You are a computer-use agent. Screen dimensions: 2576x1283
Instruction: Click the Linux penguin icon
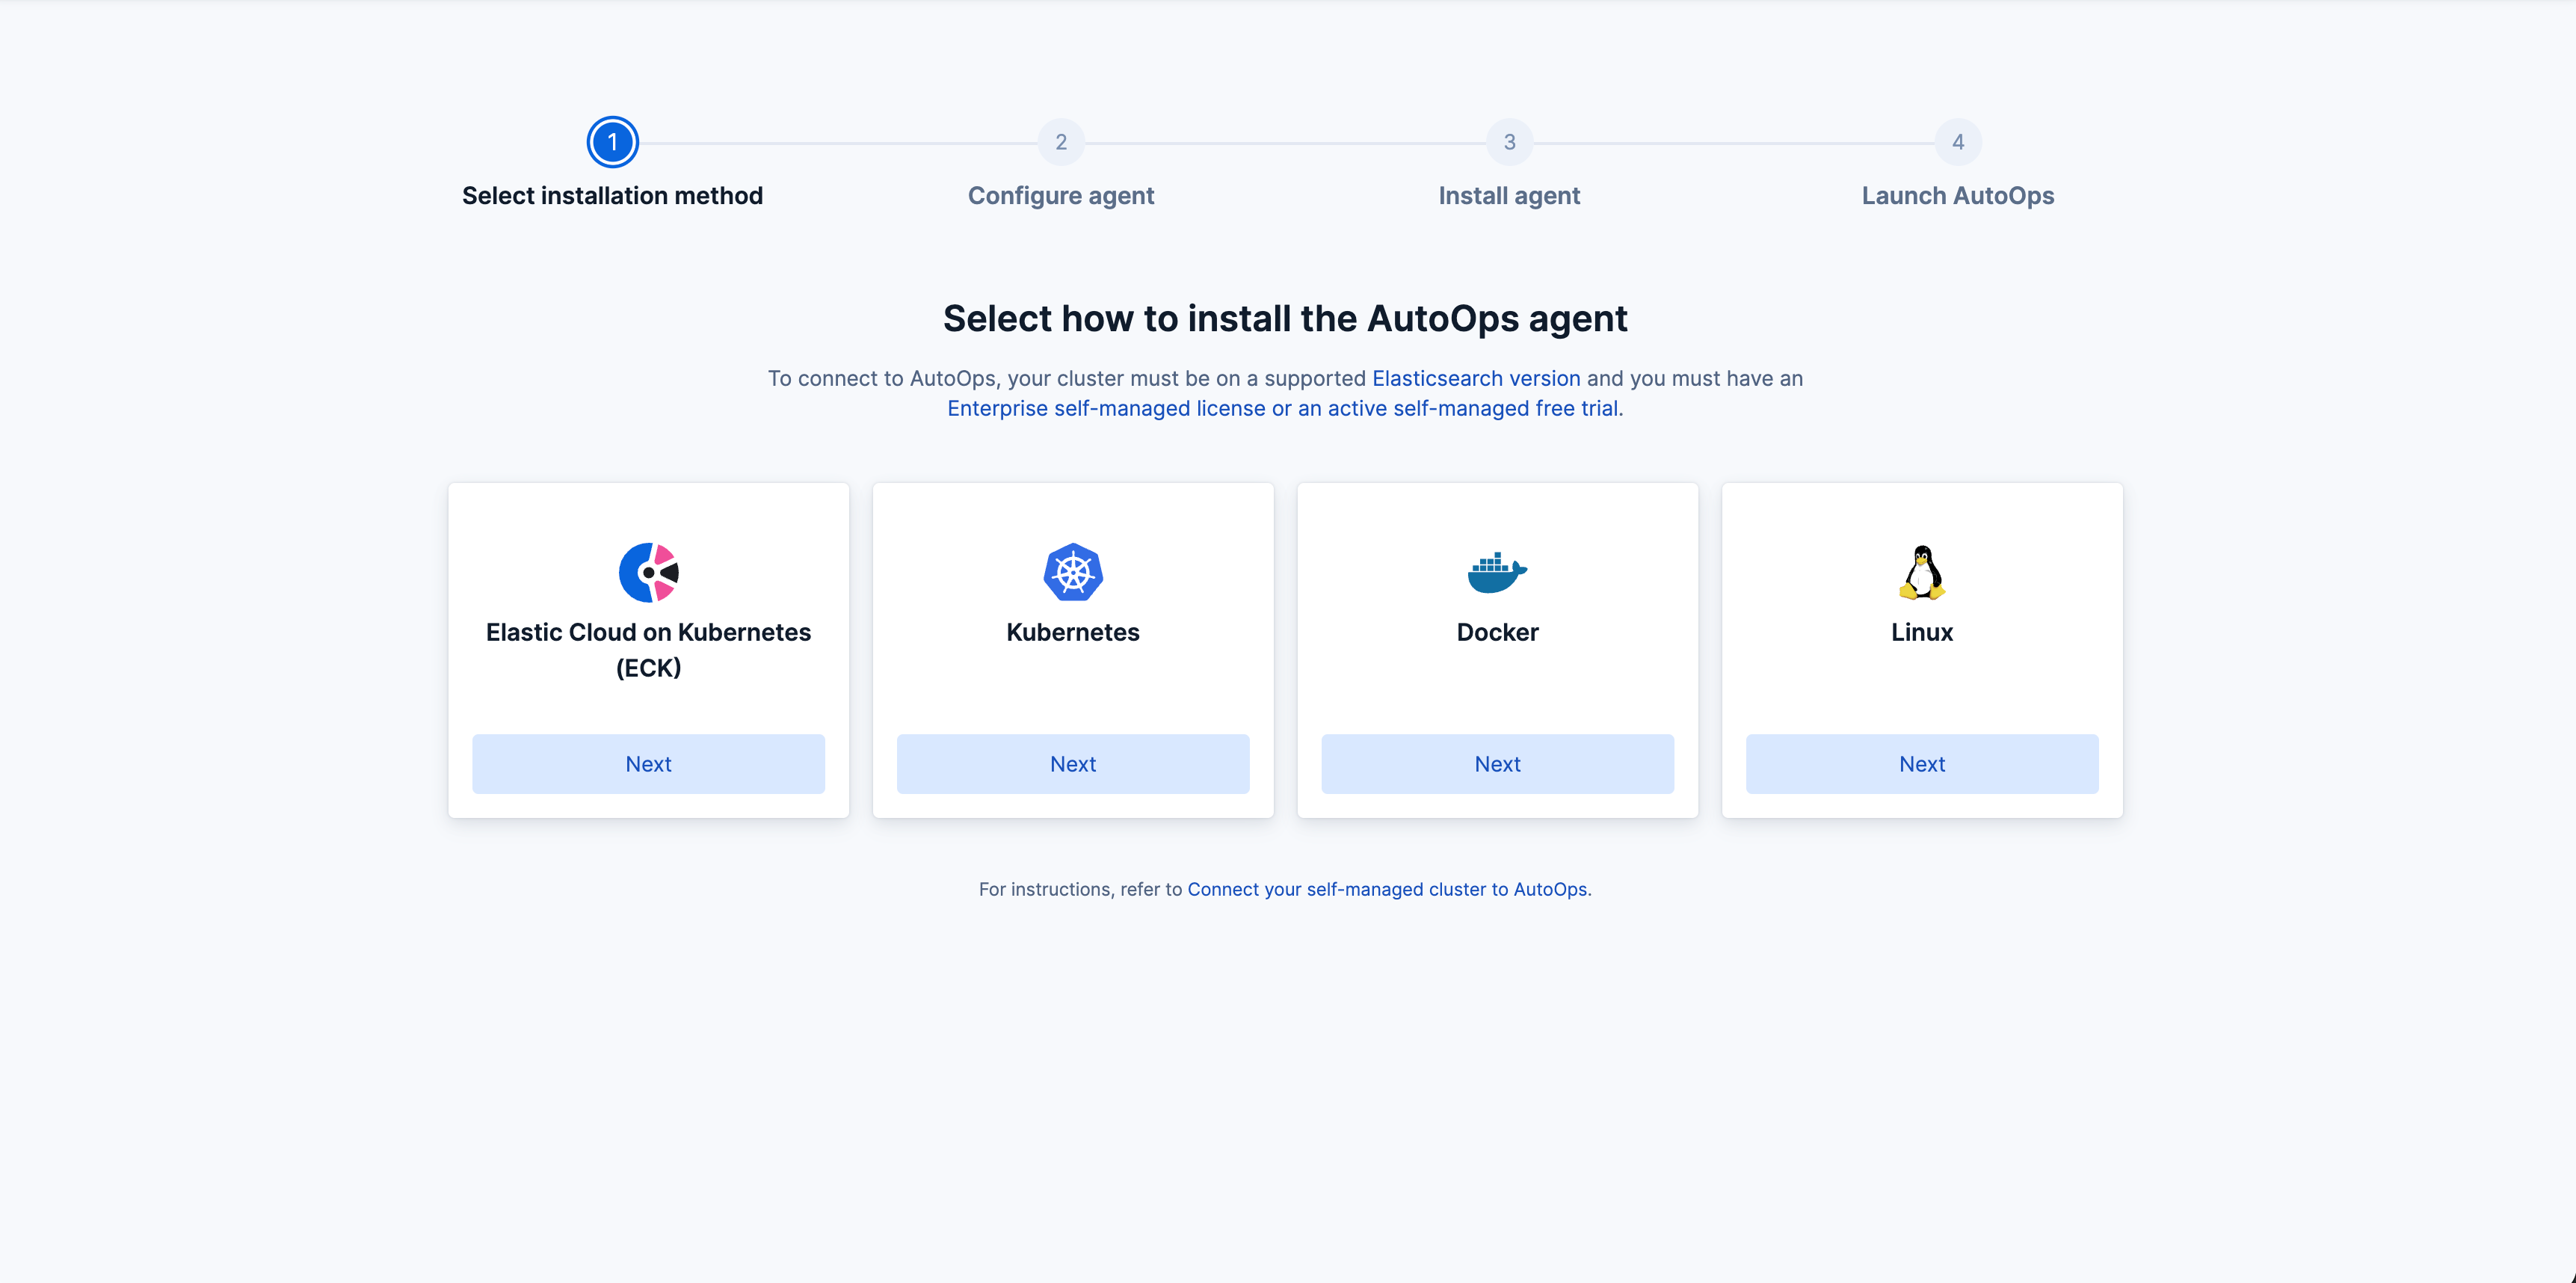click(1921, 572)
